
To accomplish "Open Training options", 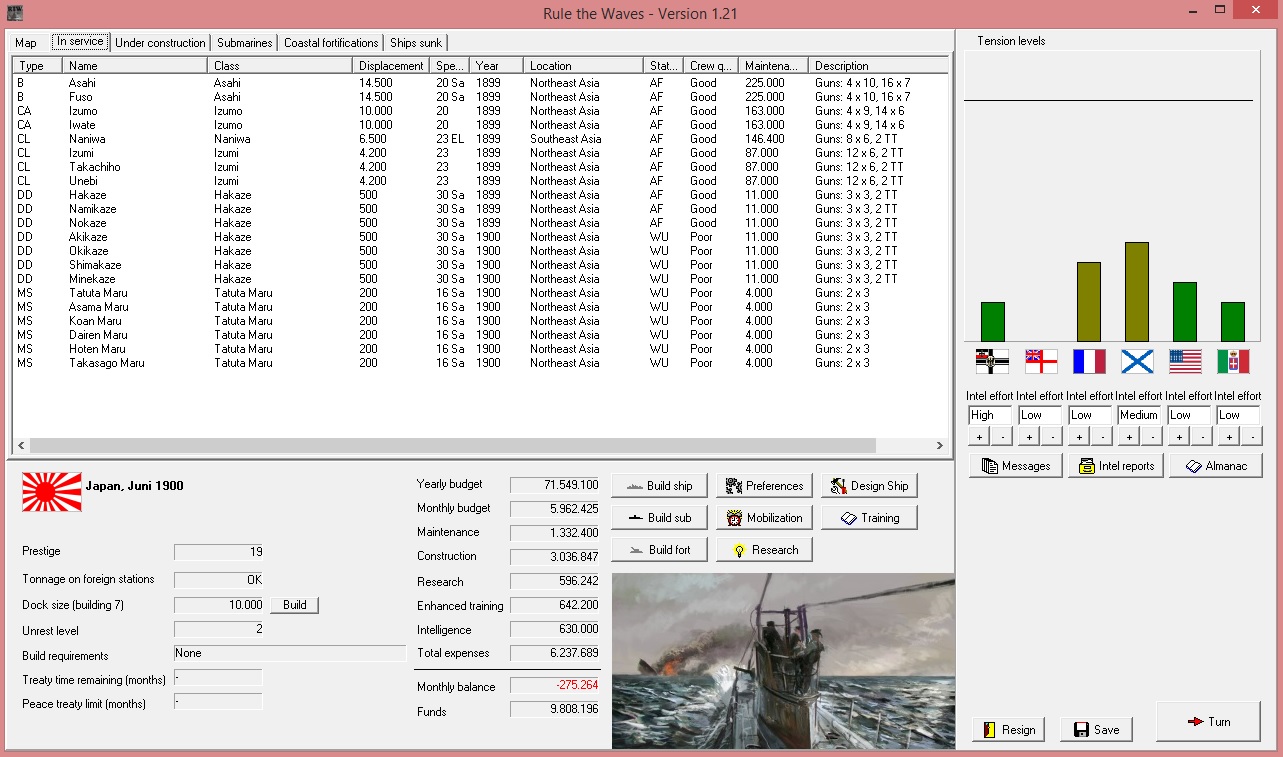I will (x=869, y=518).
